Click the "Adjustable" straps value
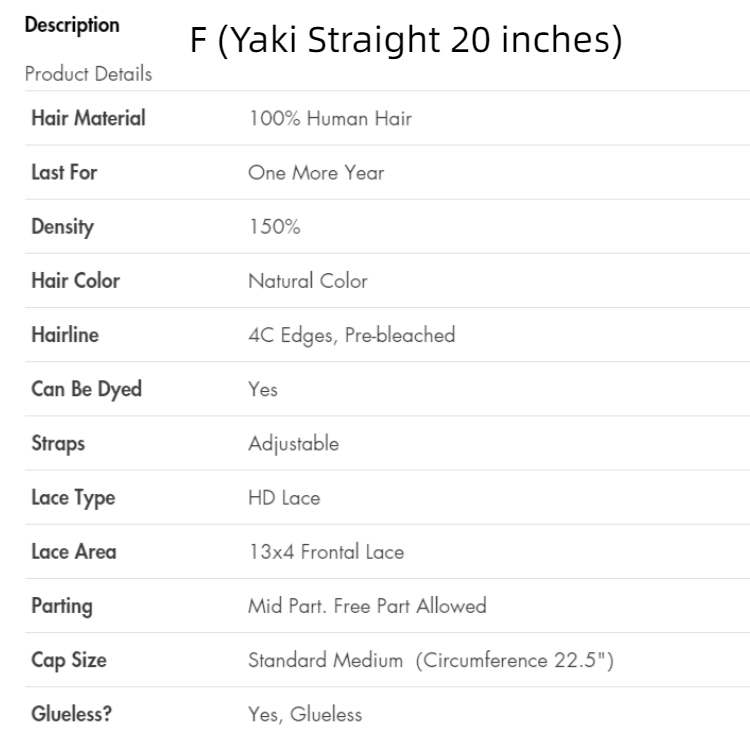The image size is (750, 750). tap(293, 443)
